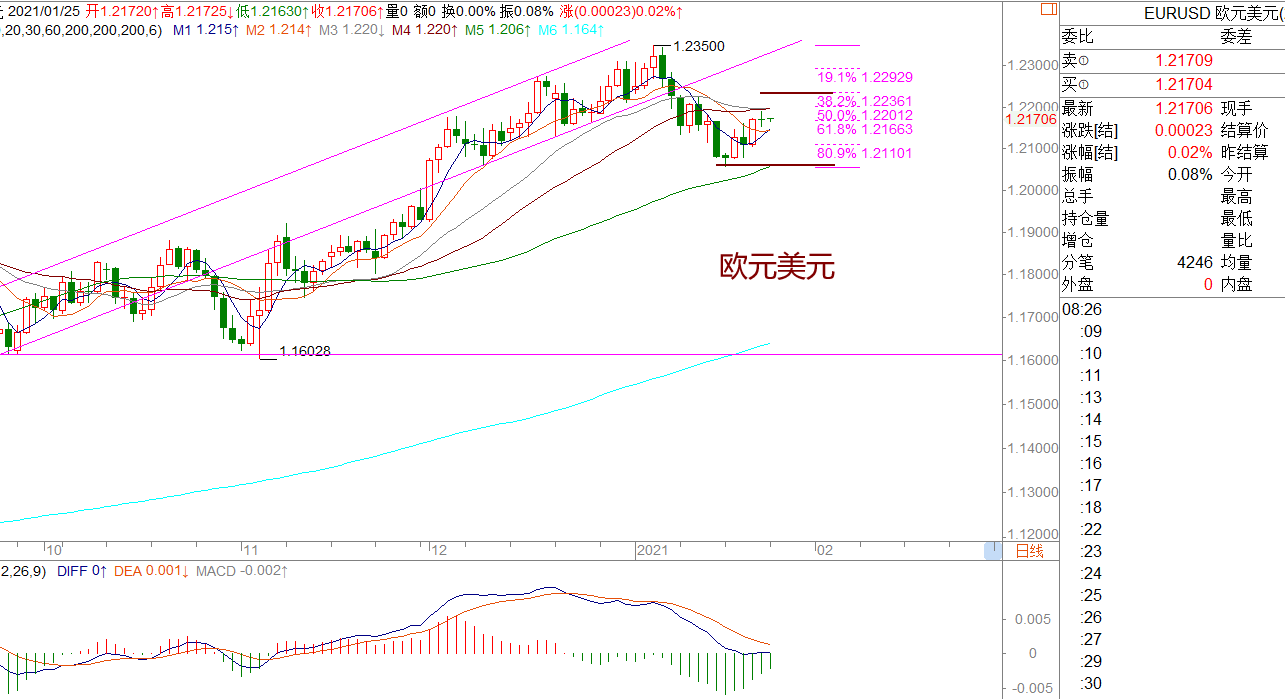Click the M1 1.215 moving average label

(x=206, y=31)
